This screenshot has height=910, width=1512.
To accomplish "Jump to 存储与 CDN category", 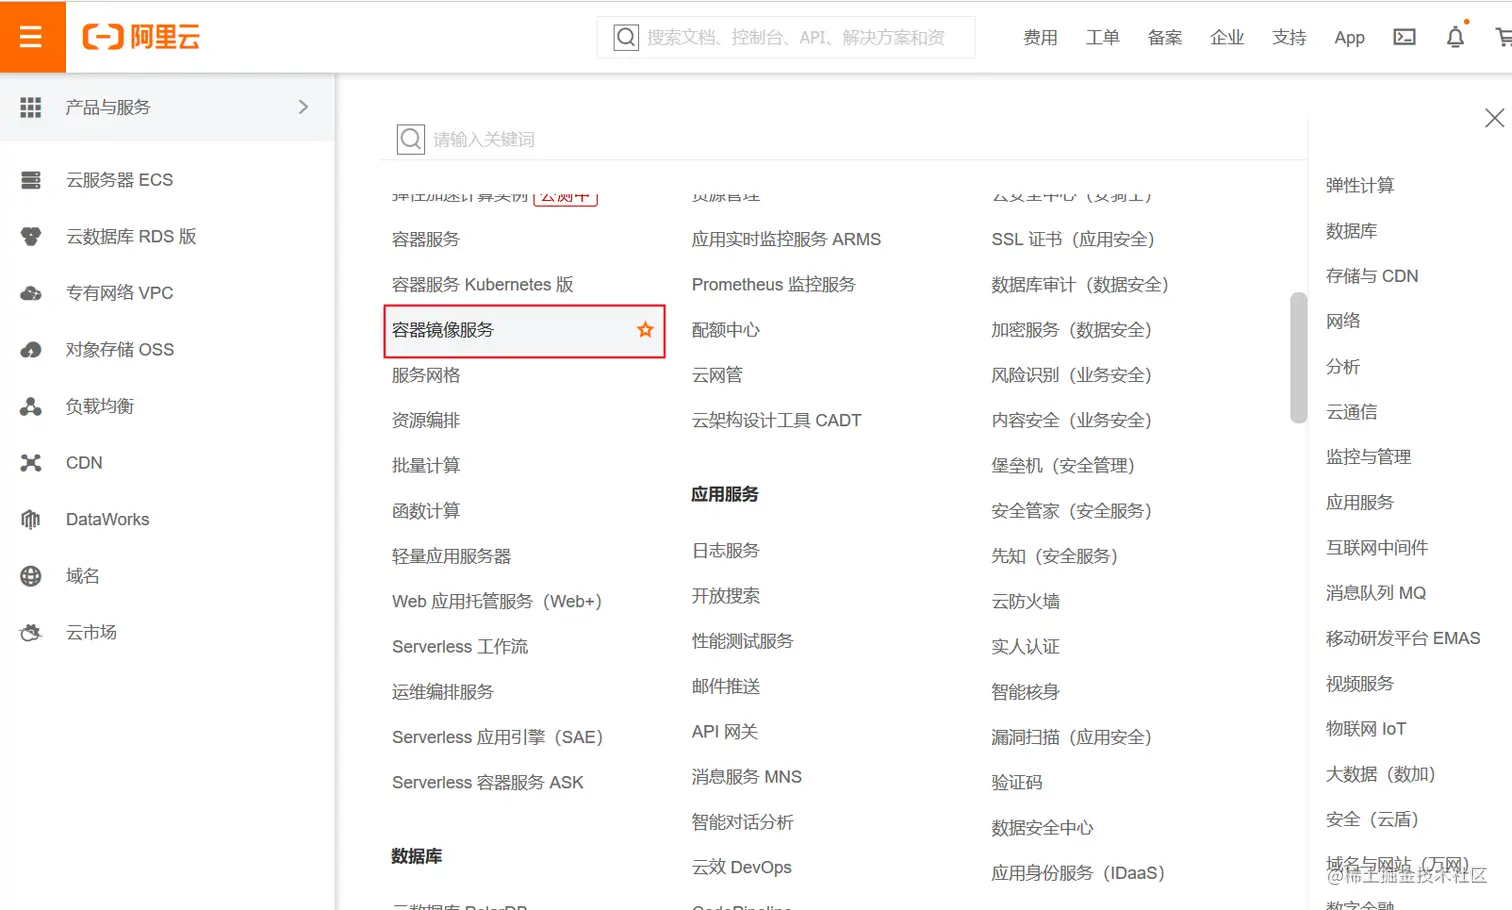I will [x=1372, y=276].
